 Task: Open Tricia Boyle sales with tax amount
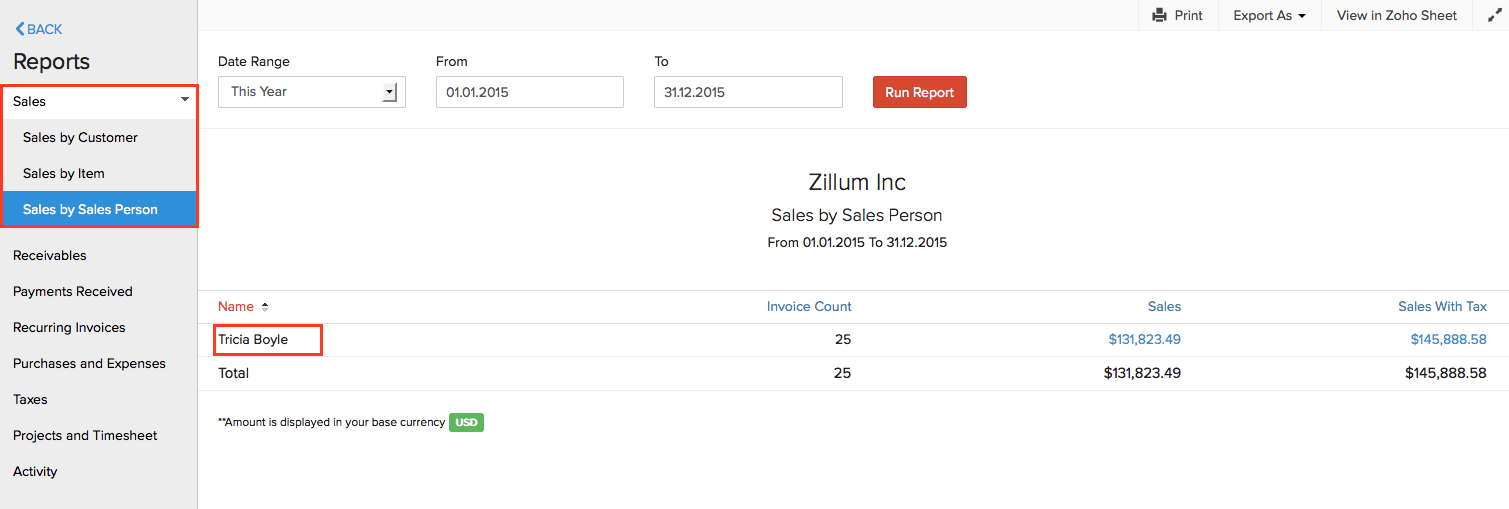coord(1448,340)
